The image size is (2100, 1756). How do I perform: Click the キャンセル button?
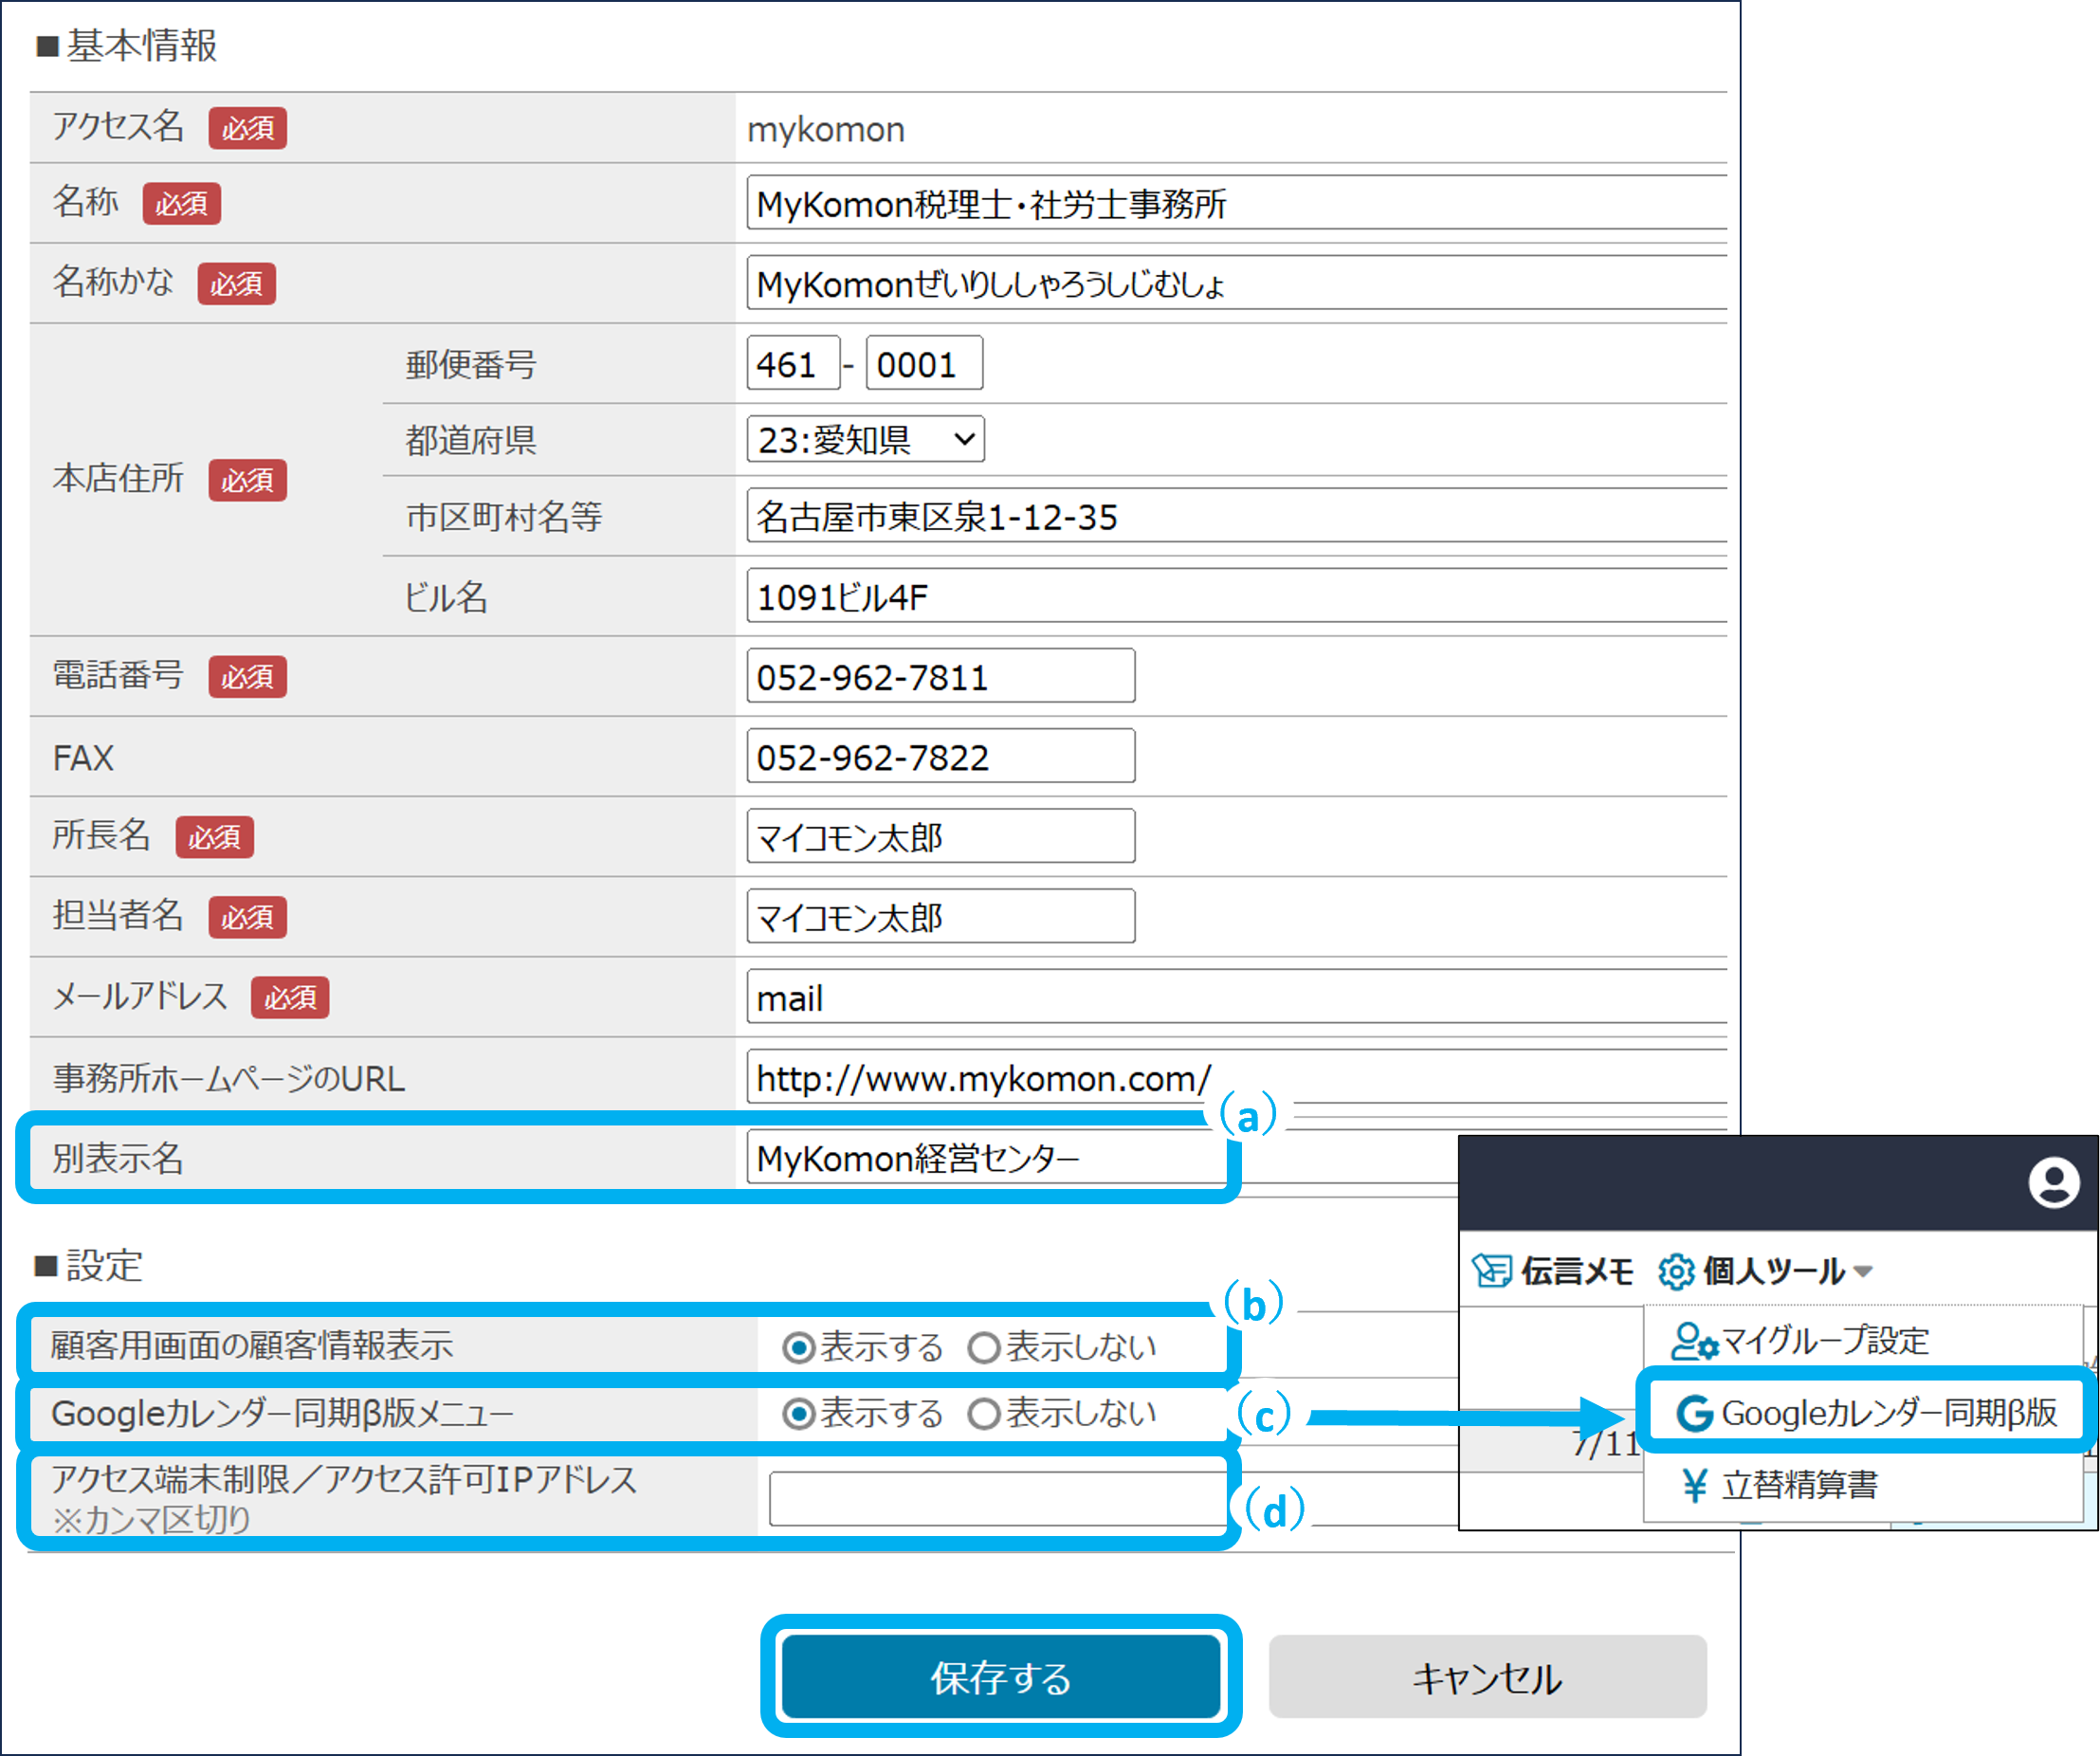(1487, 1676)
